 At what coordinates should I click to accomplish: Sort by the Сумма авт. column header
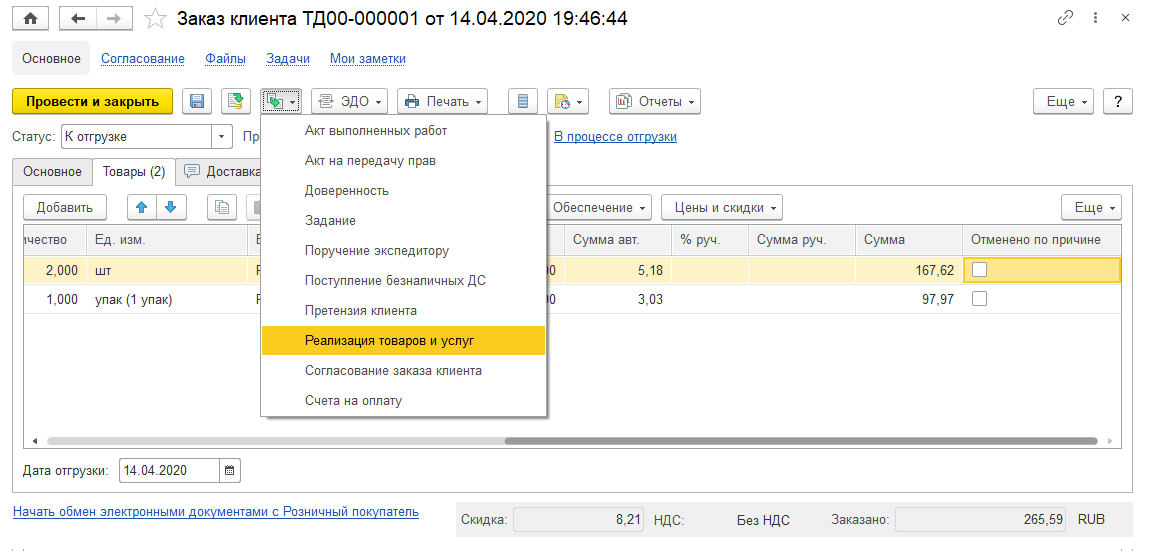(617, 240)
